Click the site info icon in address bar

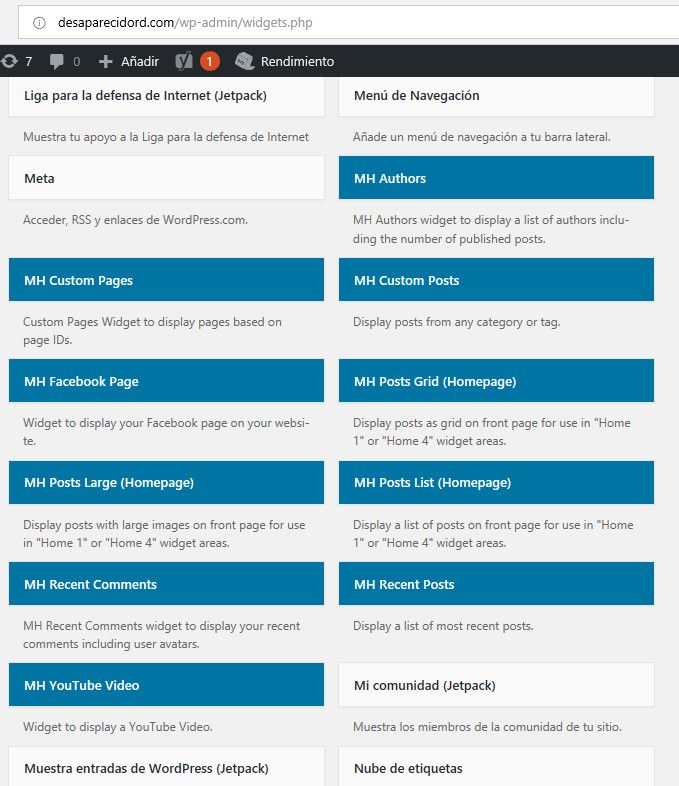coord(39,23)
